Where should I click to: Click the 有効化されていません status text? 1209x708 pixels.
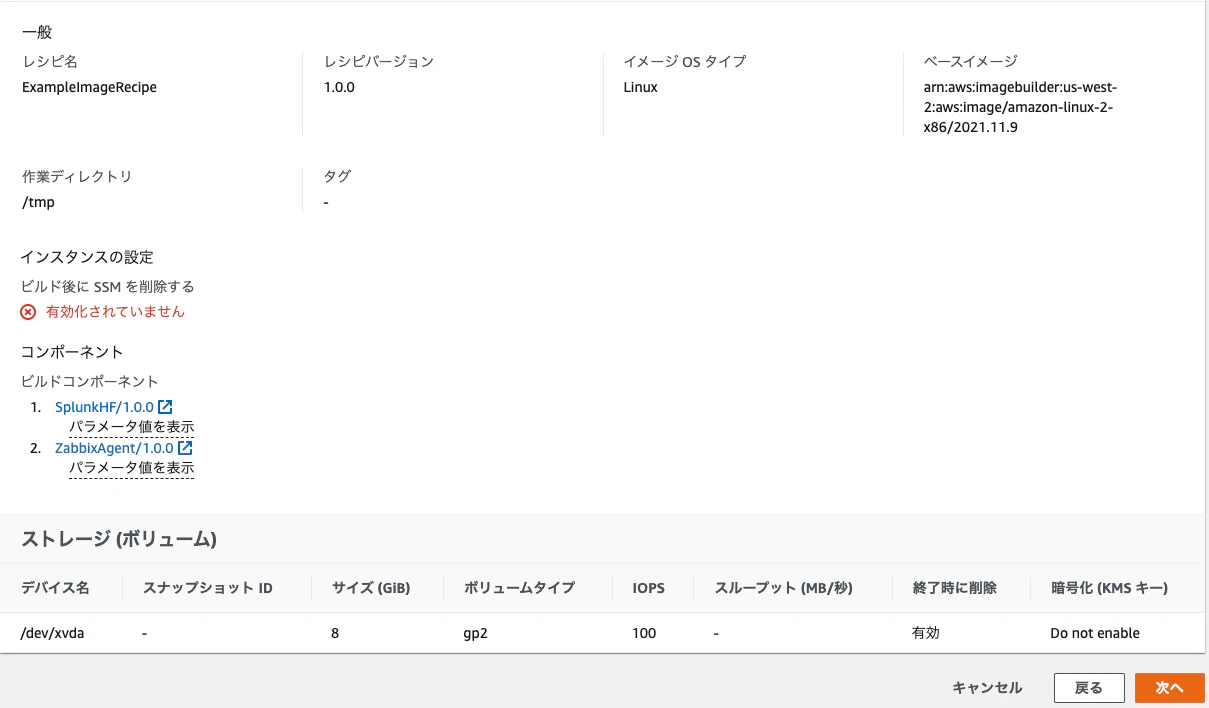click(x=115, y=312)
